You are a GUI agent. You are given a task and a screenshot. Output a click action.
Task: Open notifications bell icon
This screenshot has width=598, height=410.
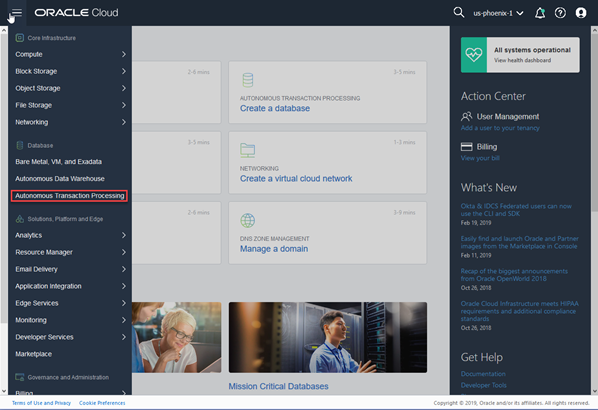(x=540, y=13)
